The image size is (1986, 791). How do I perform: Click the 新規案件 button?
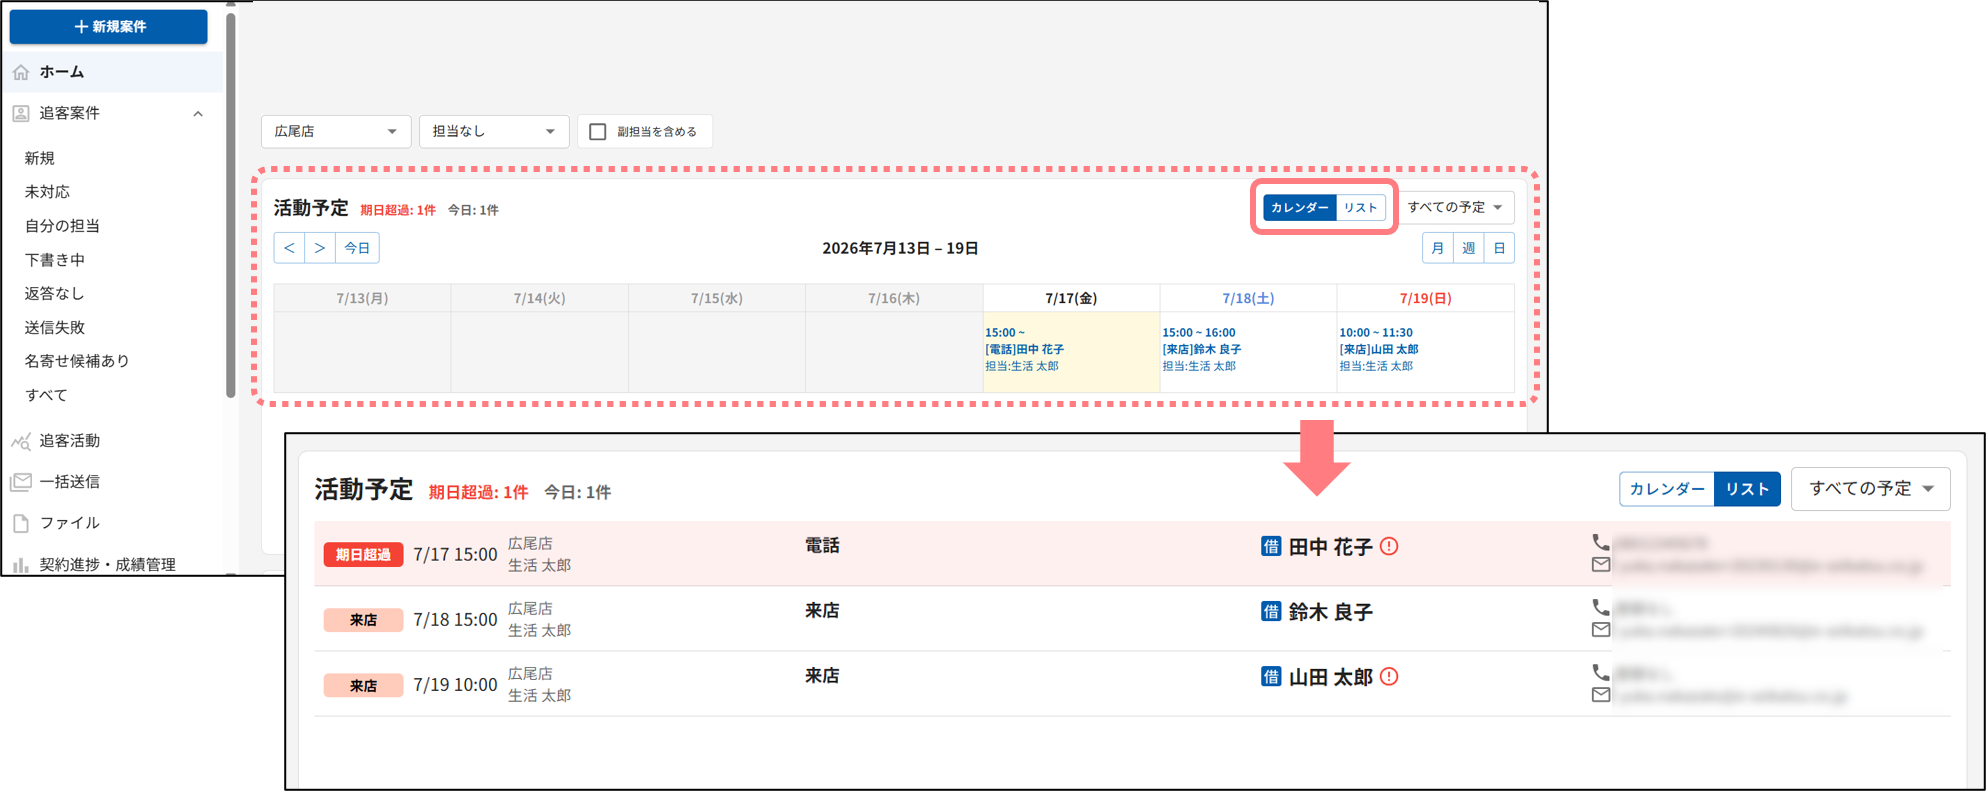[108, 27]
